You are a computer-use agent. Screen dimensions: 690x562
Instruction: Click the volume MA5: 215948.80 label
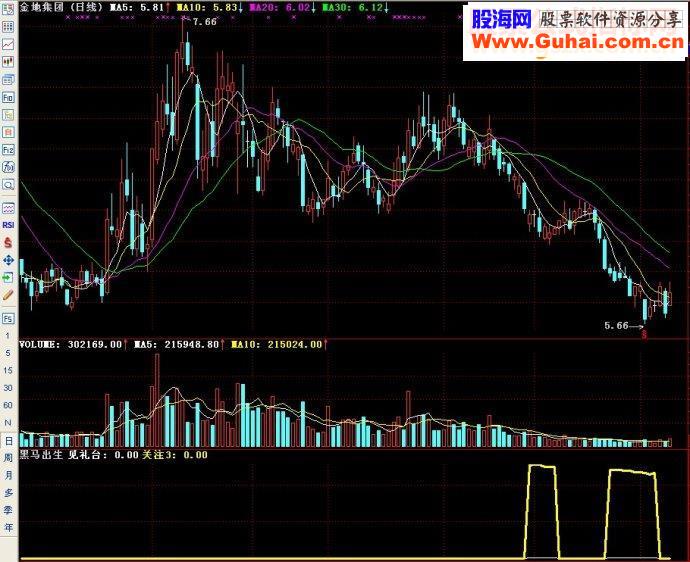tap(176, 345)
